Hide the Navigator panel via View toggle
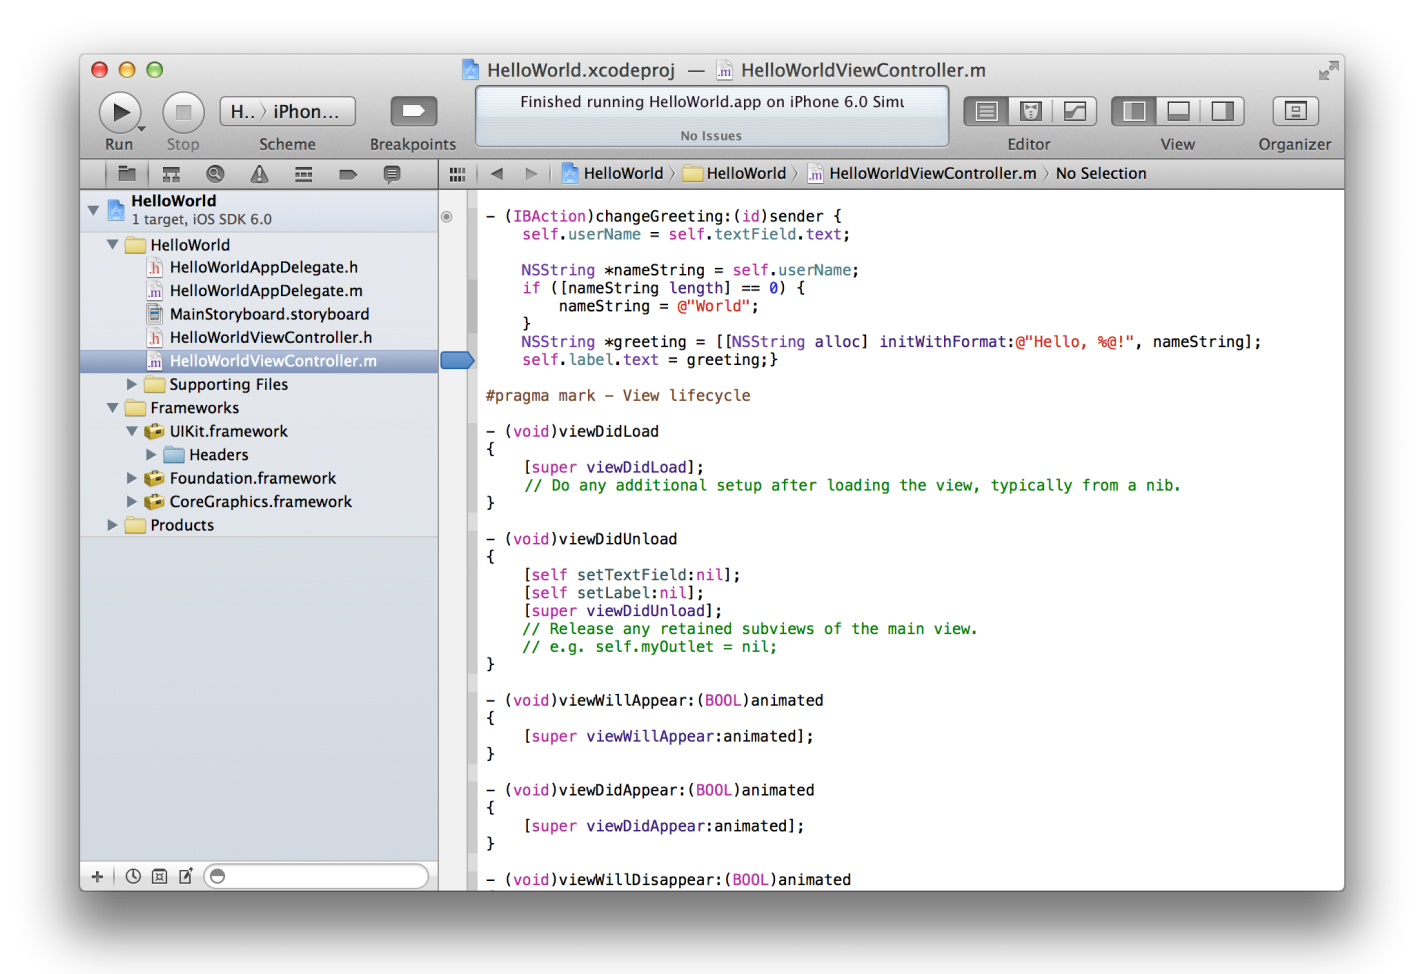 point(1134,111)
